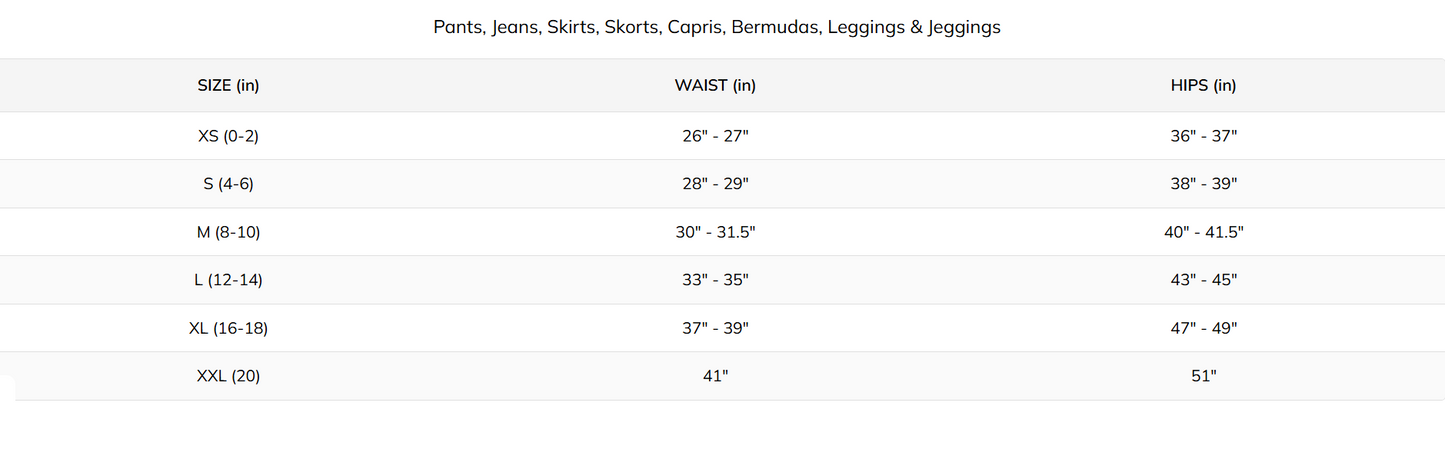The width and height of the screenshot is (1445, 459).
Task: Click the WAIST (in) column header
Action: tap(715, 86)
